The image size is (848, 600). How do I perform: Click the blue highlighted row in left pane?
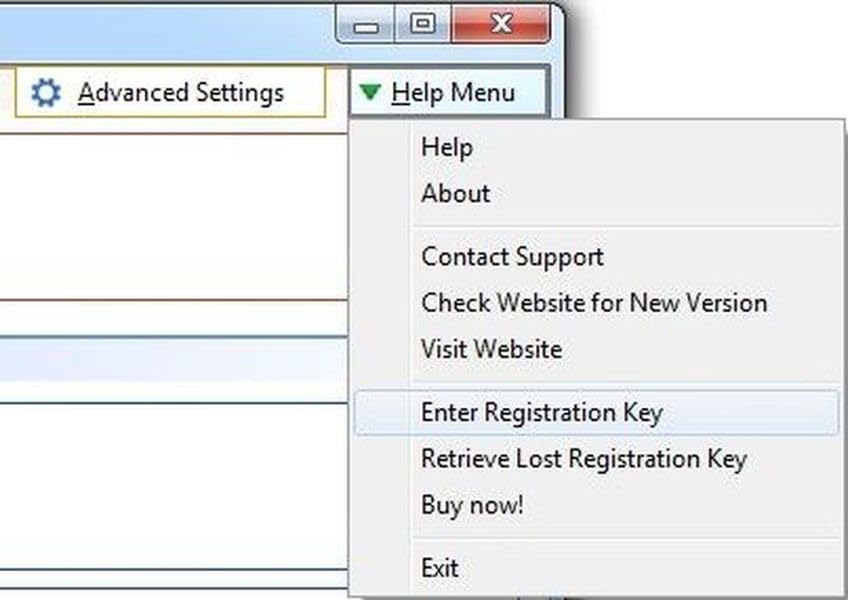point(170,360)
